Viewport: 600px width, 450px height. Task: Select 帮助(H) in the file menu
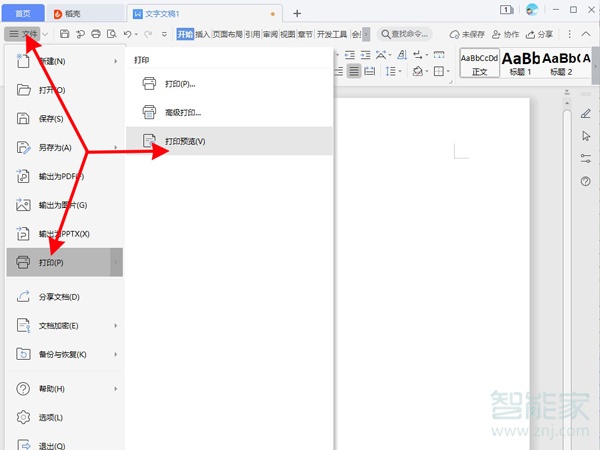65,389
